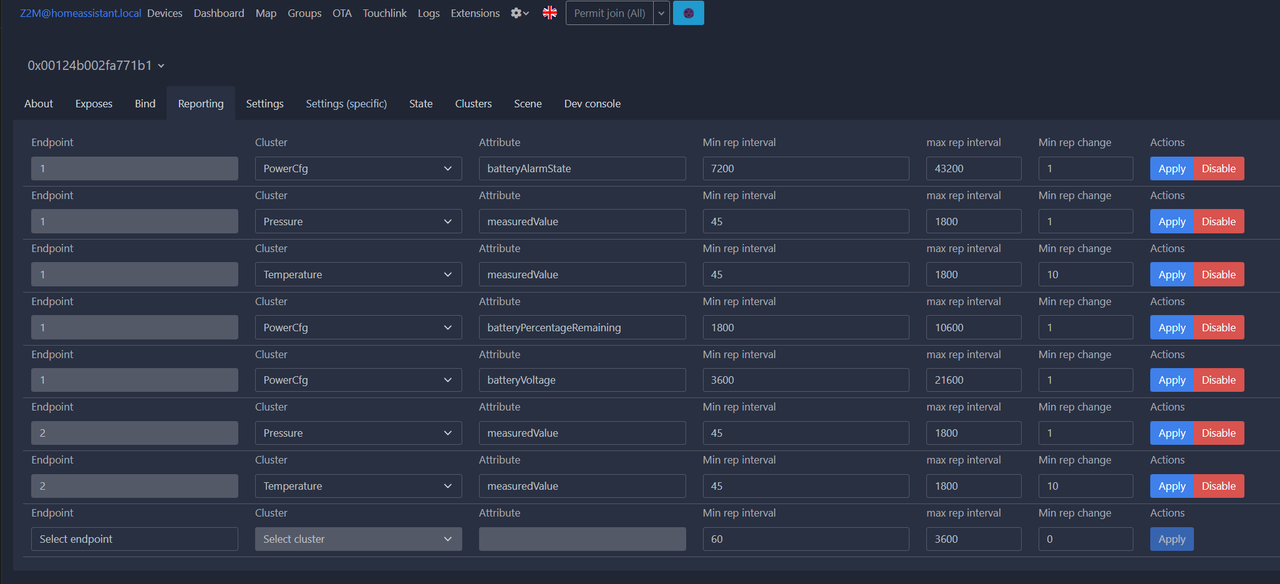
Task: Click the empty attribute field in last row
Action: tap(582, 539)
